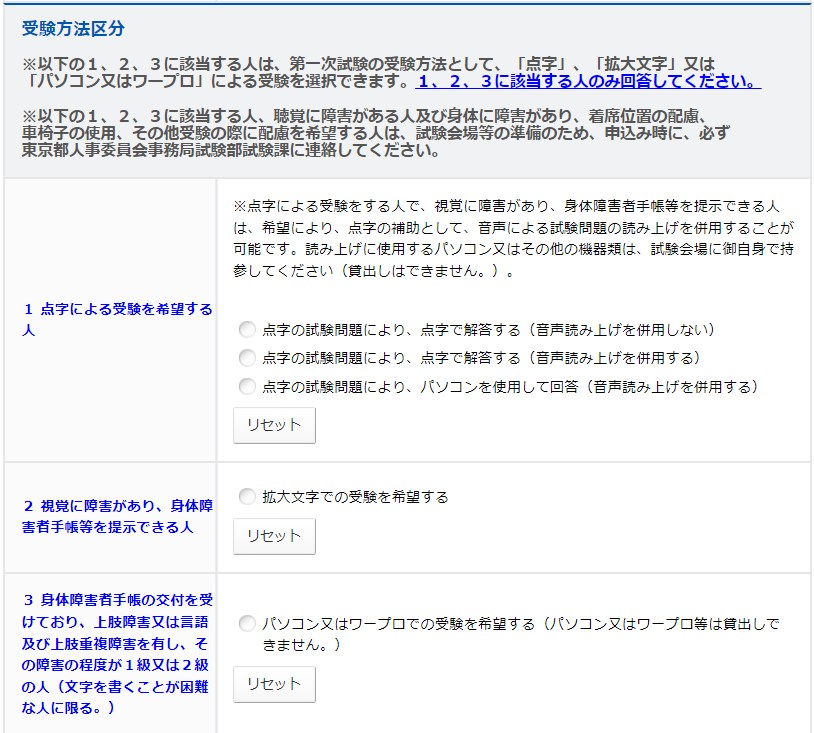Select the パソコン又はワープロでの受験 radio button
This screenshot has width=814, height=733.
point(247,624)
